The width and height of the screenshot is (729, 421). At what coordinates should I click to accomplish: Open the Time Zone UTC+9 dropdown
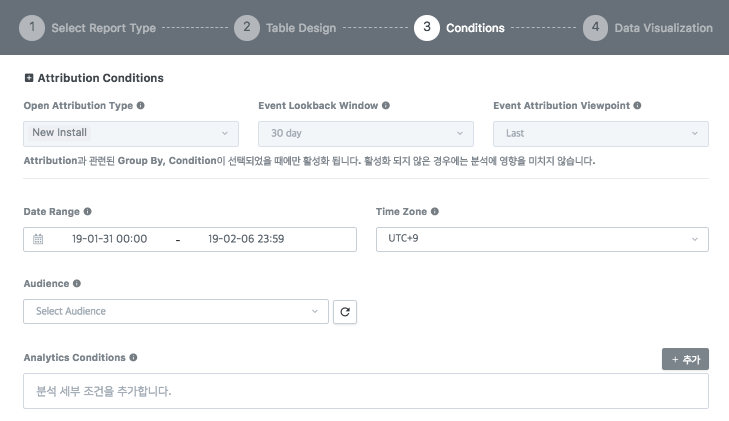pos(542,239)
